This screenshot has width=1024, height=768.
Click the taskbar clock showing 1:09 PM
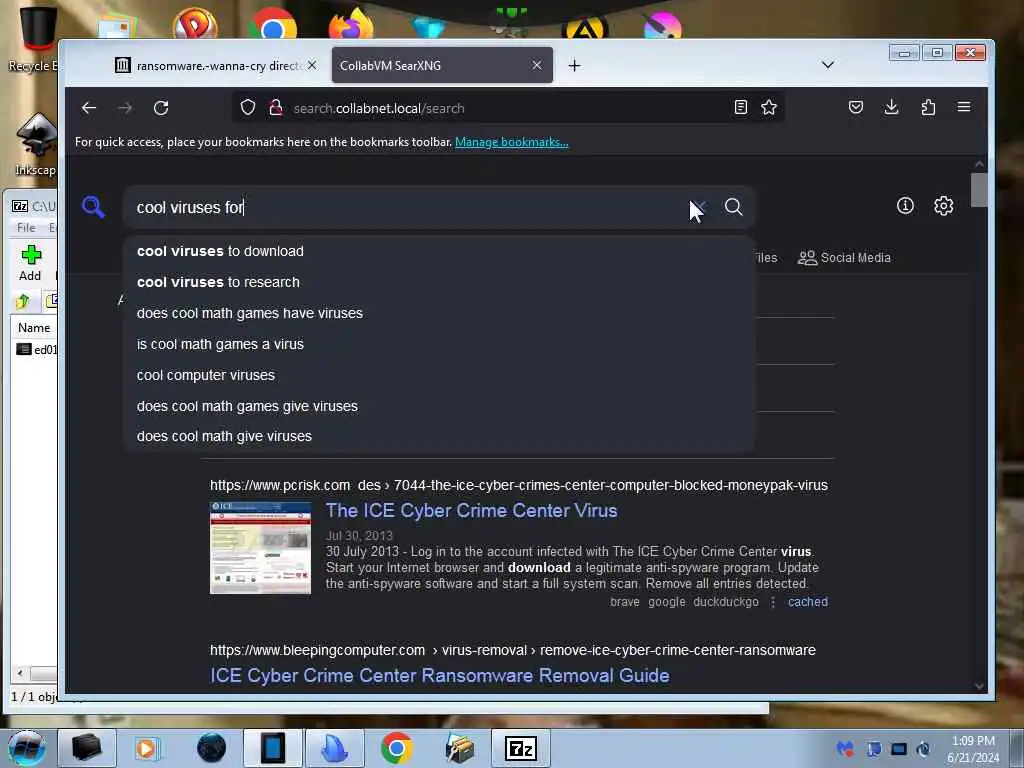973,748
